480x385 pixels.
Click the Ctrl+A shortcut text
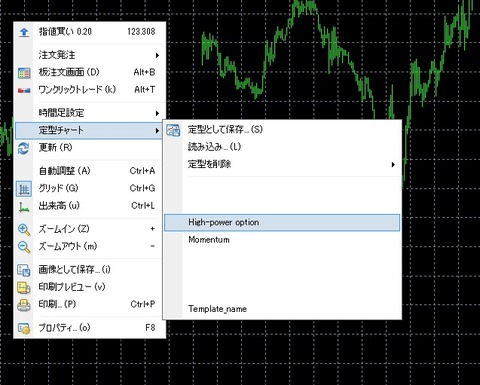click(x=142, y=171)
